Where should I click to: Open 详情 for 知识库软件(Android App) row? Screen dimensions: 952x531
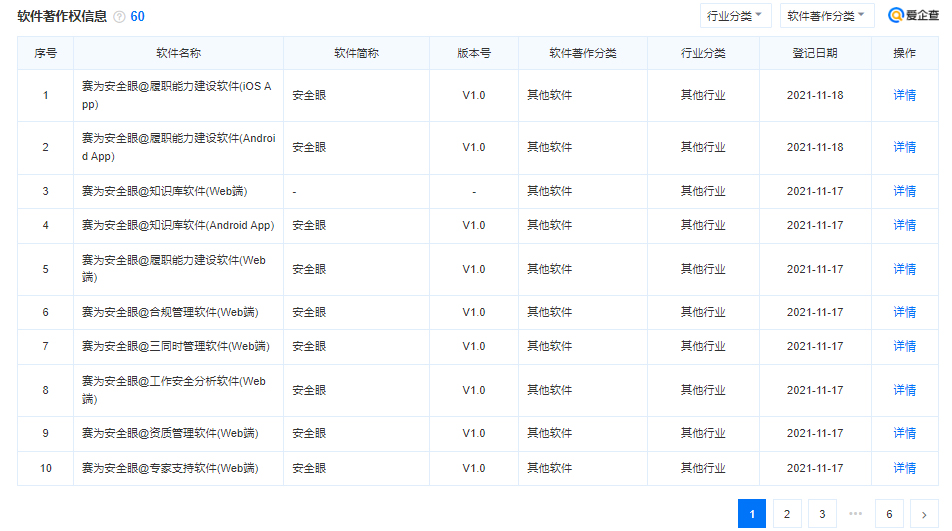tap(904, 225)
